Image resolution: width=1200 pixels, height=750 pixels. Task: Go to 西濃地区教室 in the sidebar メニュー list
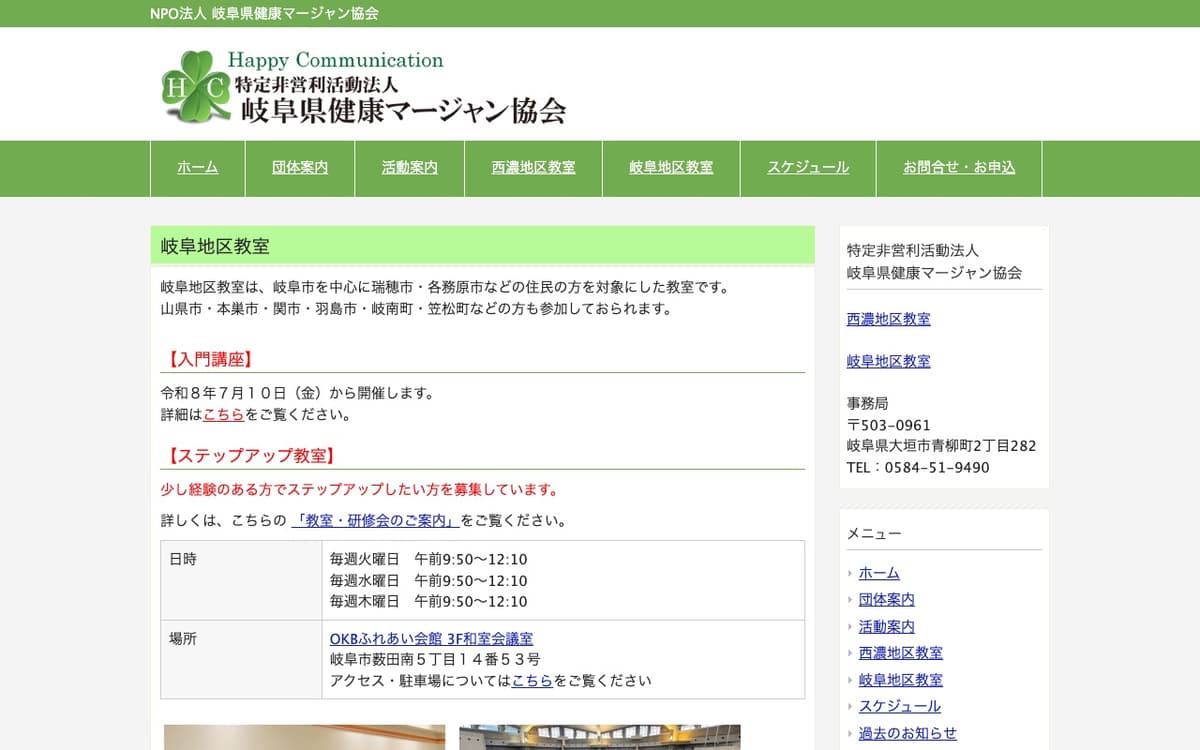click(x=901, y=653)
